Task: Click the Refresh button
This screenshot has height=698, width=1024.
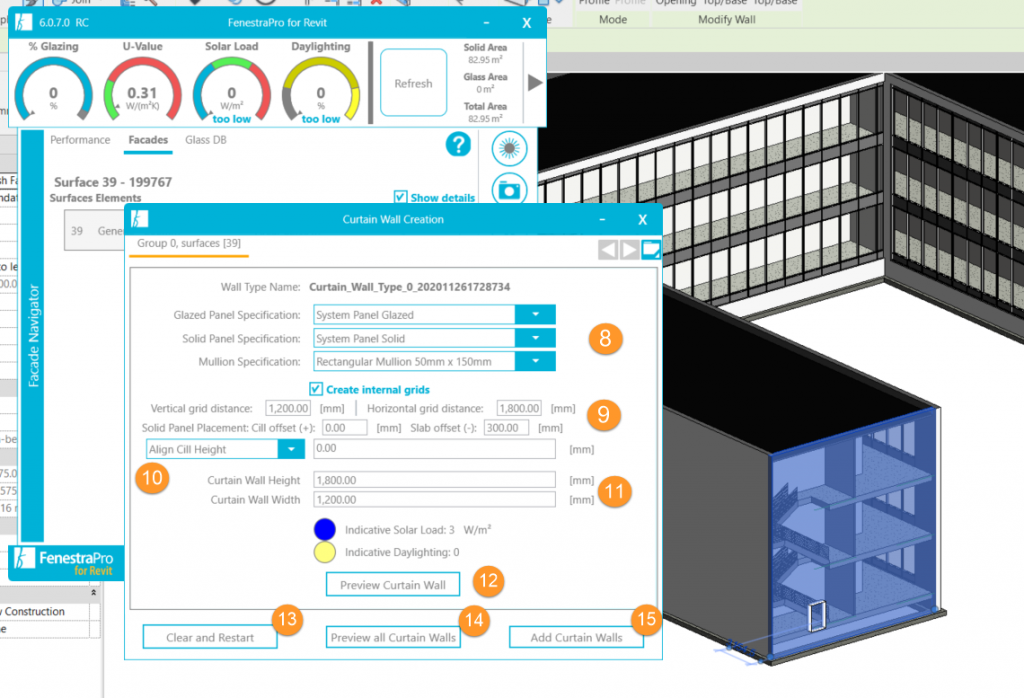Action: pos(413,83)
